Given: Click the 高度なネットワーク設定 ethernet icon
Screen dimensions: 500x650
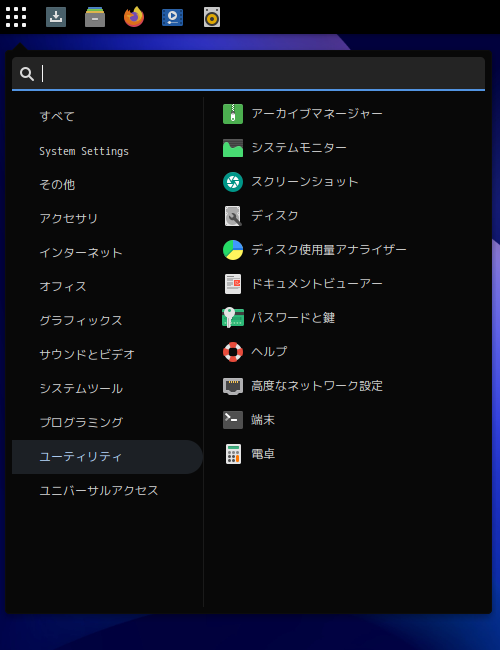Looking at the screenshot, I should pyautogui.click(x=233, y=386).
